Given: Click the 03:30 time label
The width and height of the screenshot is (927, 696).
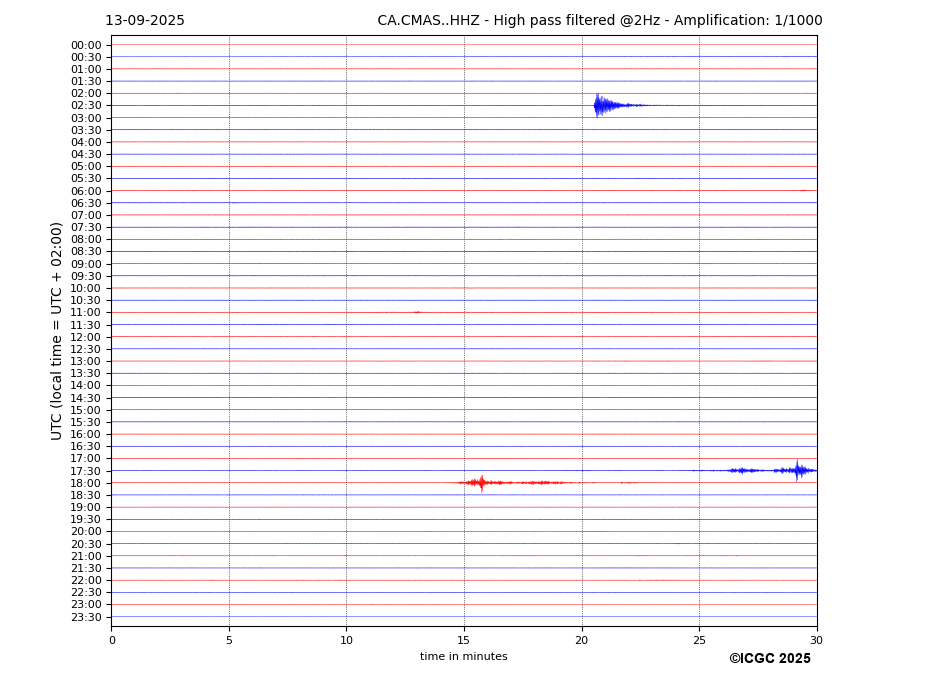Looking at the screenshot, I should [86, 130].
